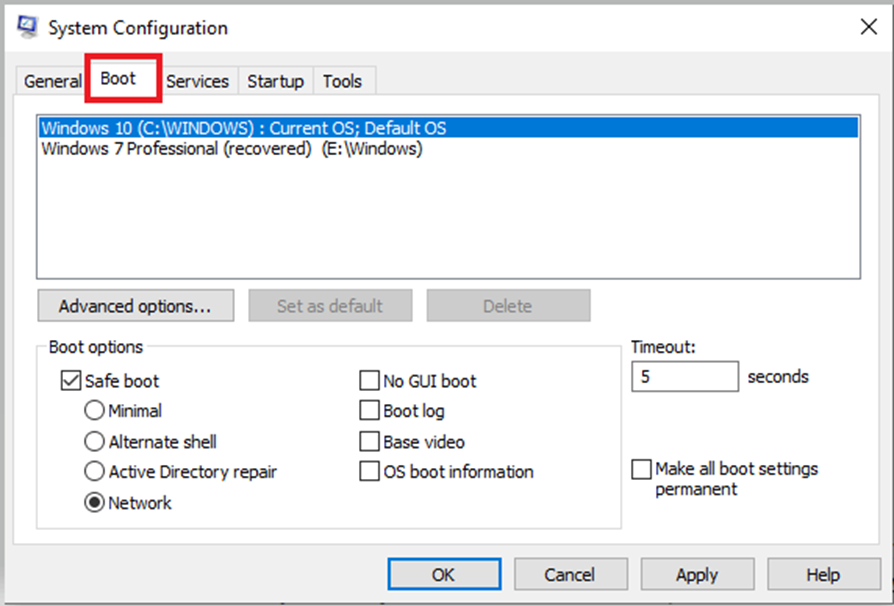Select the Boot tab

click(x=118, y=80)
